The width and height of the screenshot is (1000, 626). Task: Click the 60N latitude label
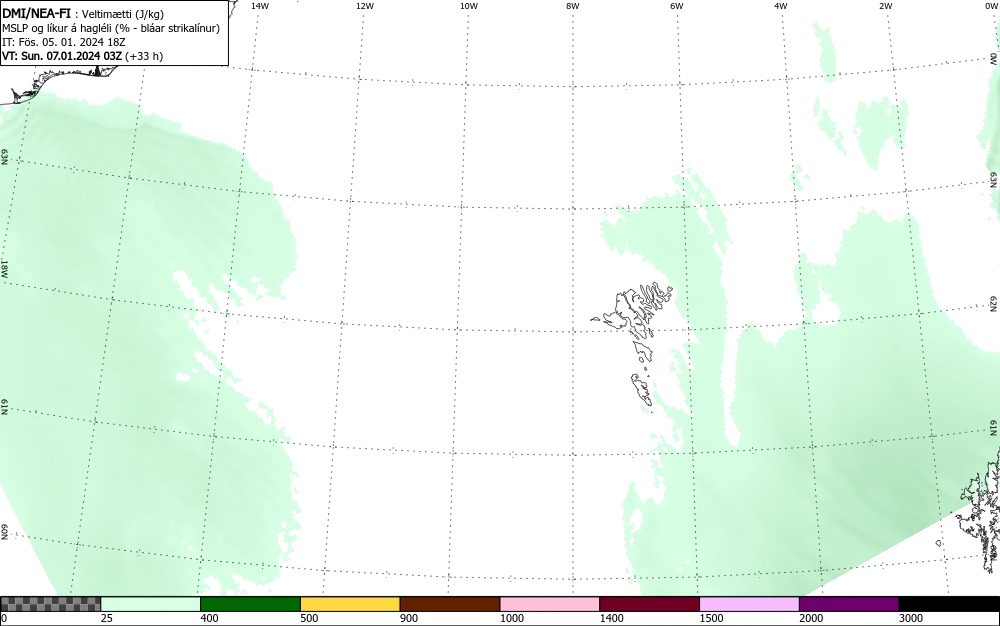4,532
